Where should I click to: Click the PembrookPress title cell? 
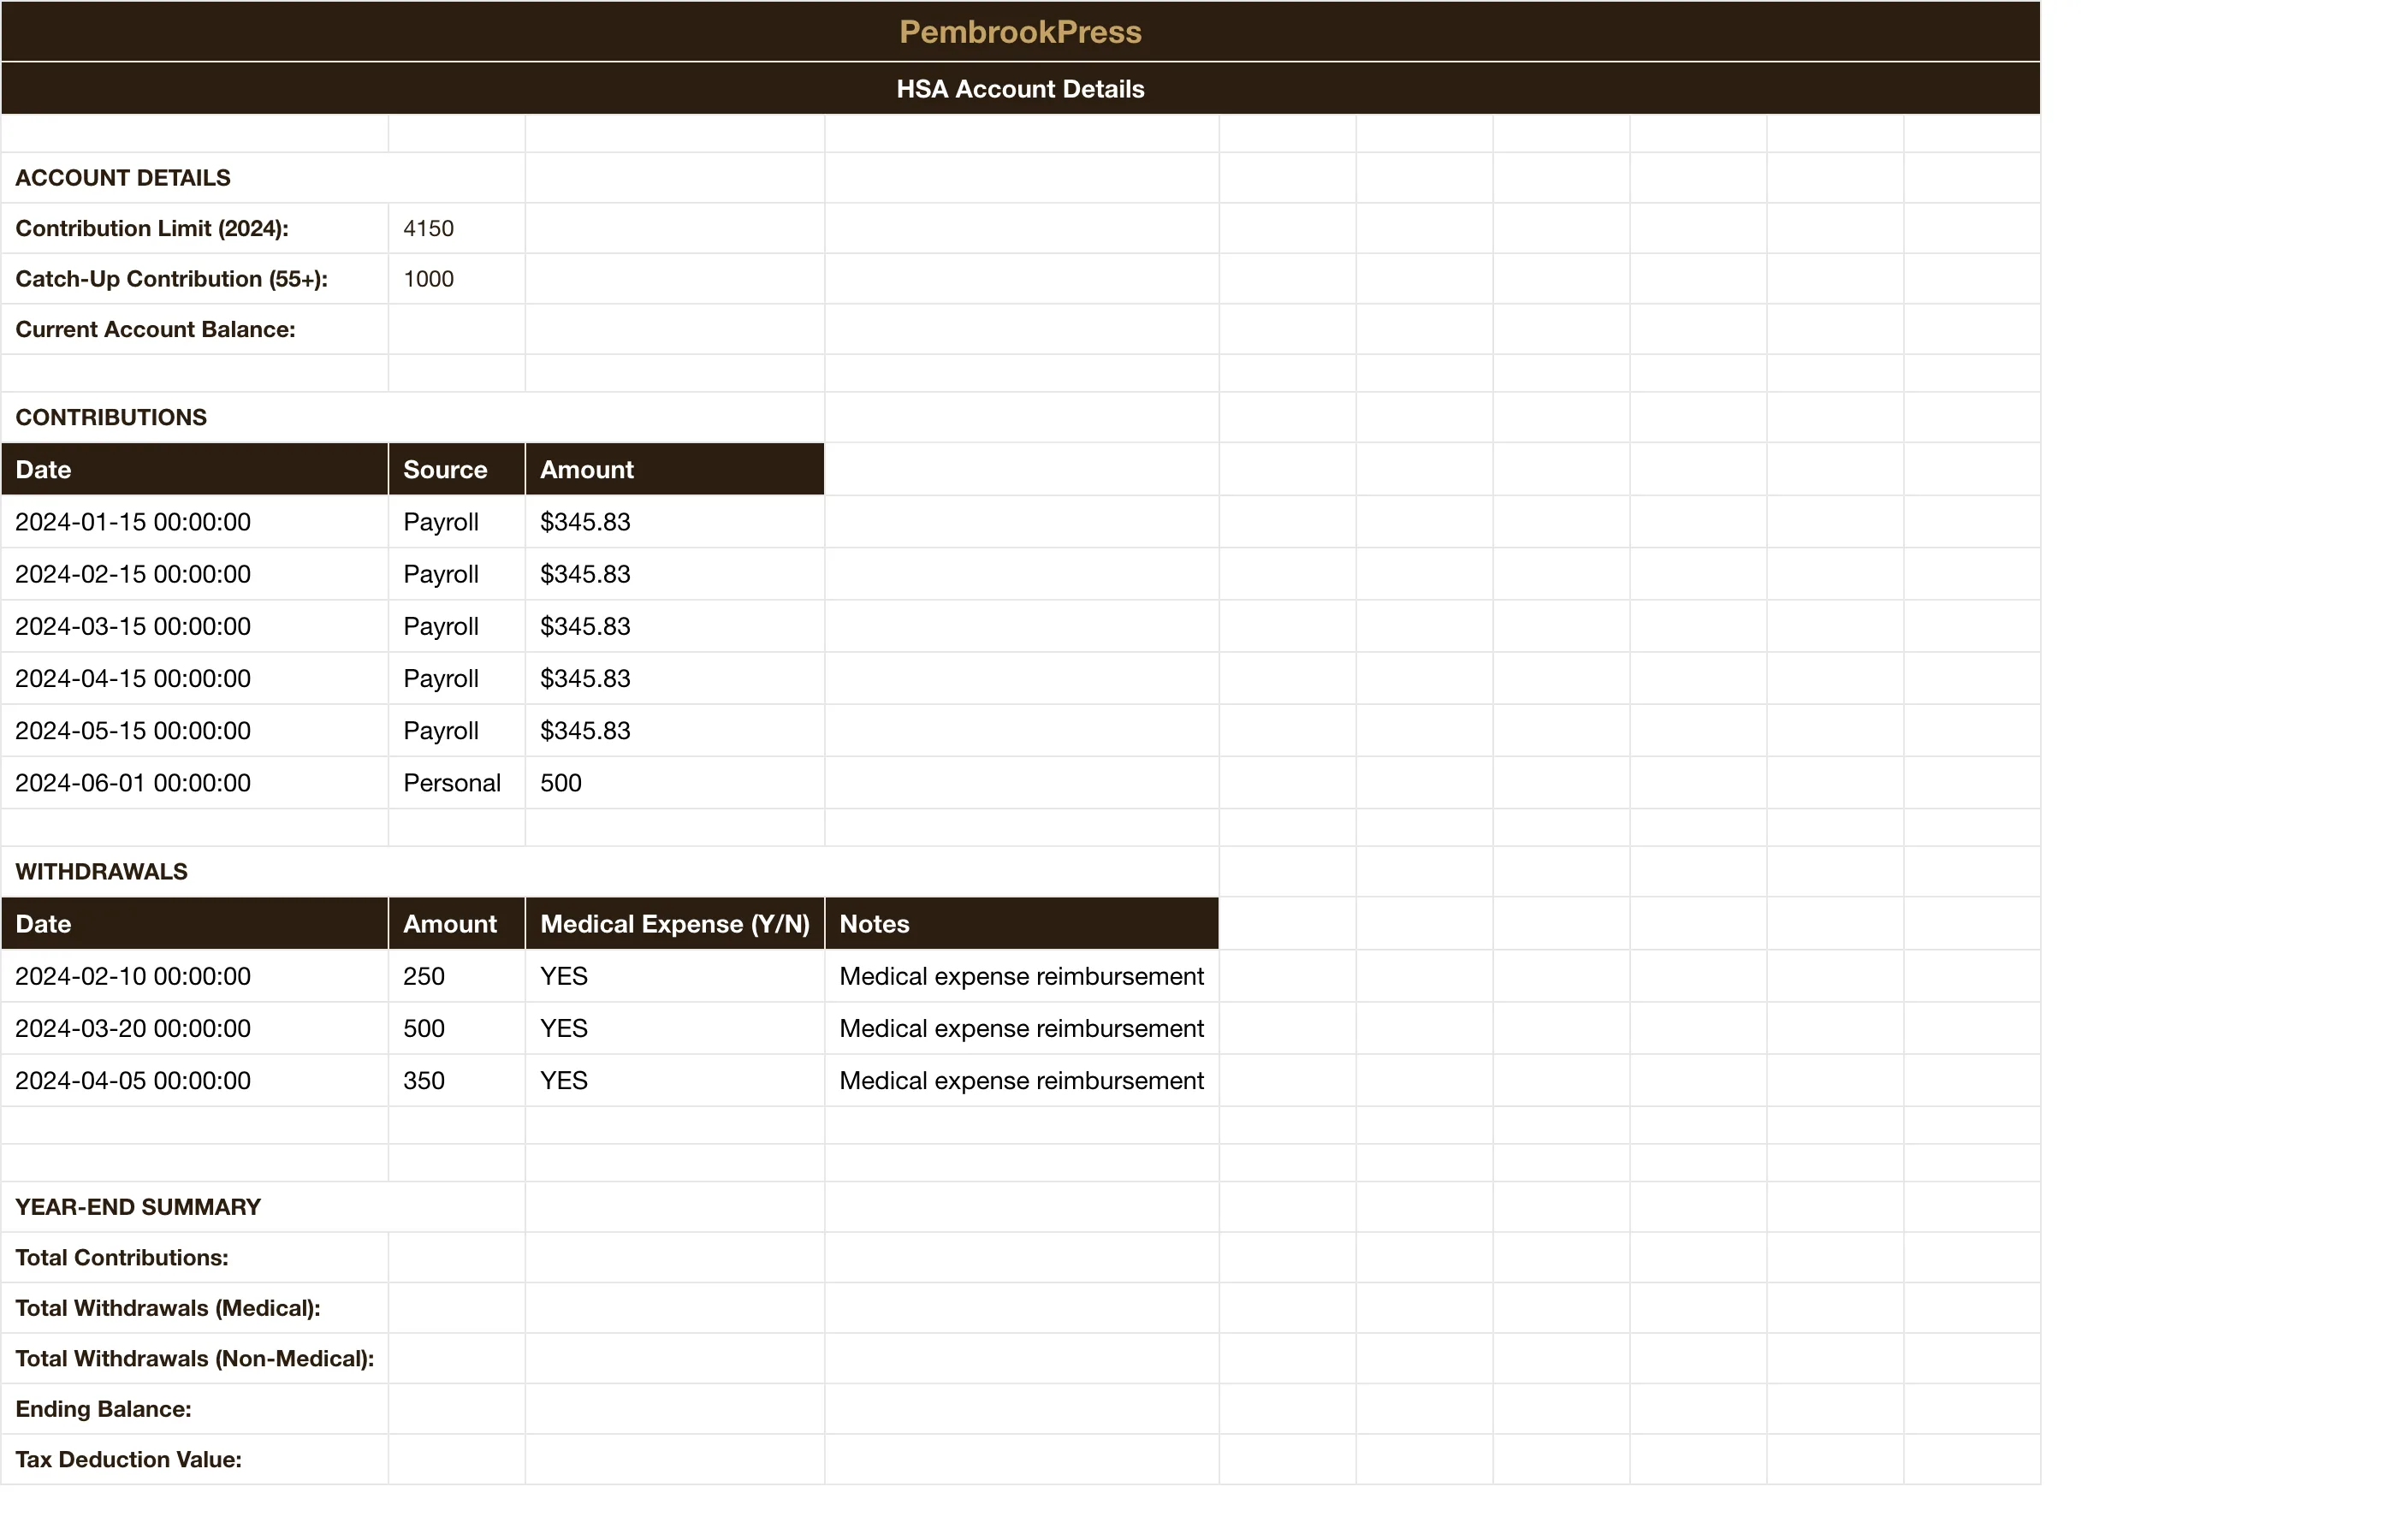pos(1020,31)
